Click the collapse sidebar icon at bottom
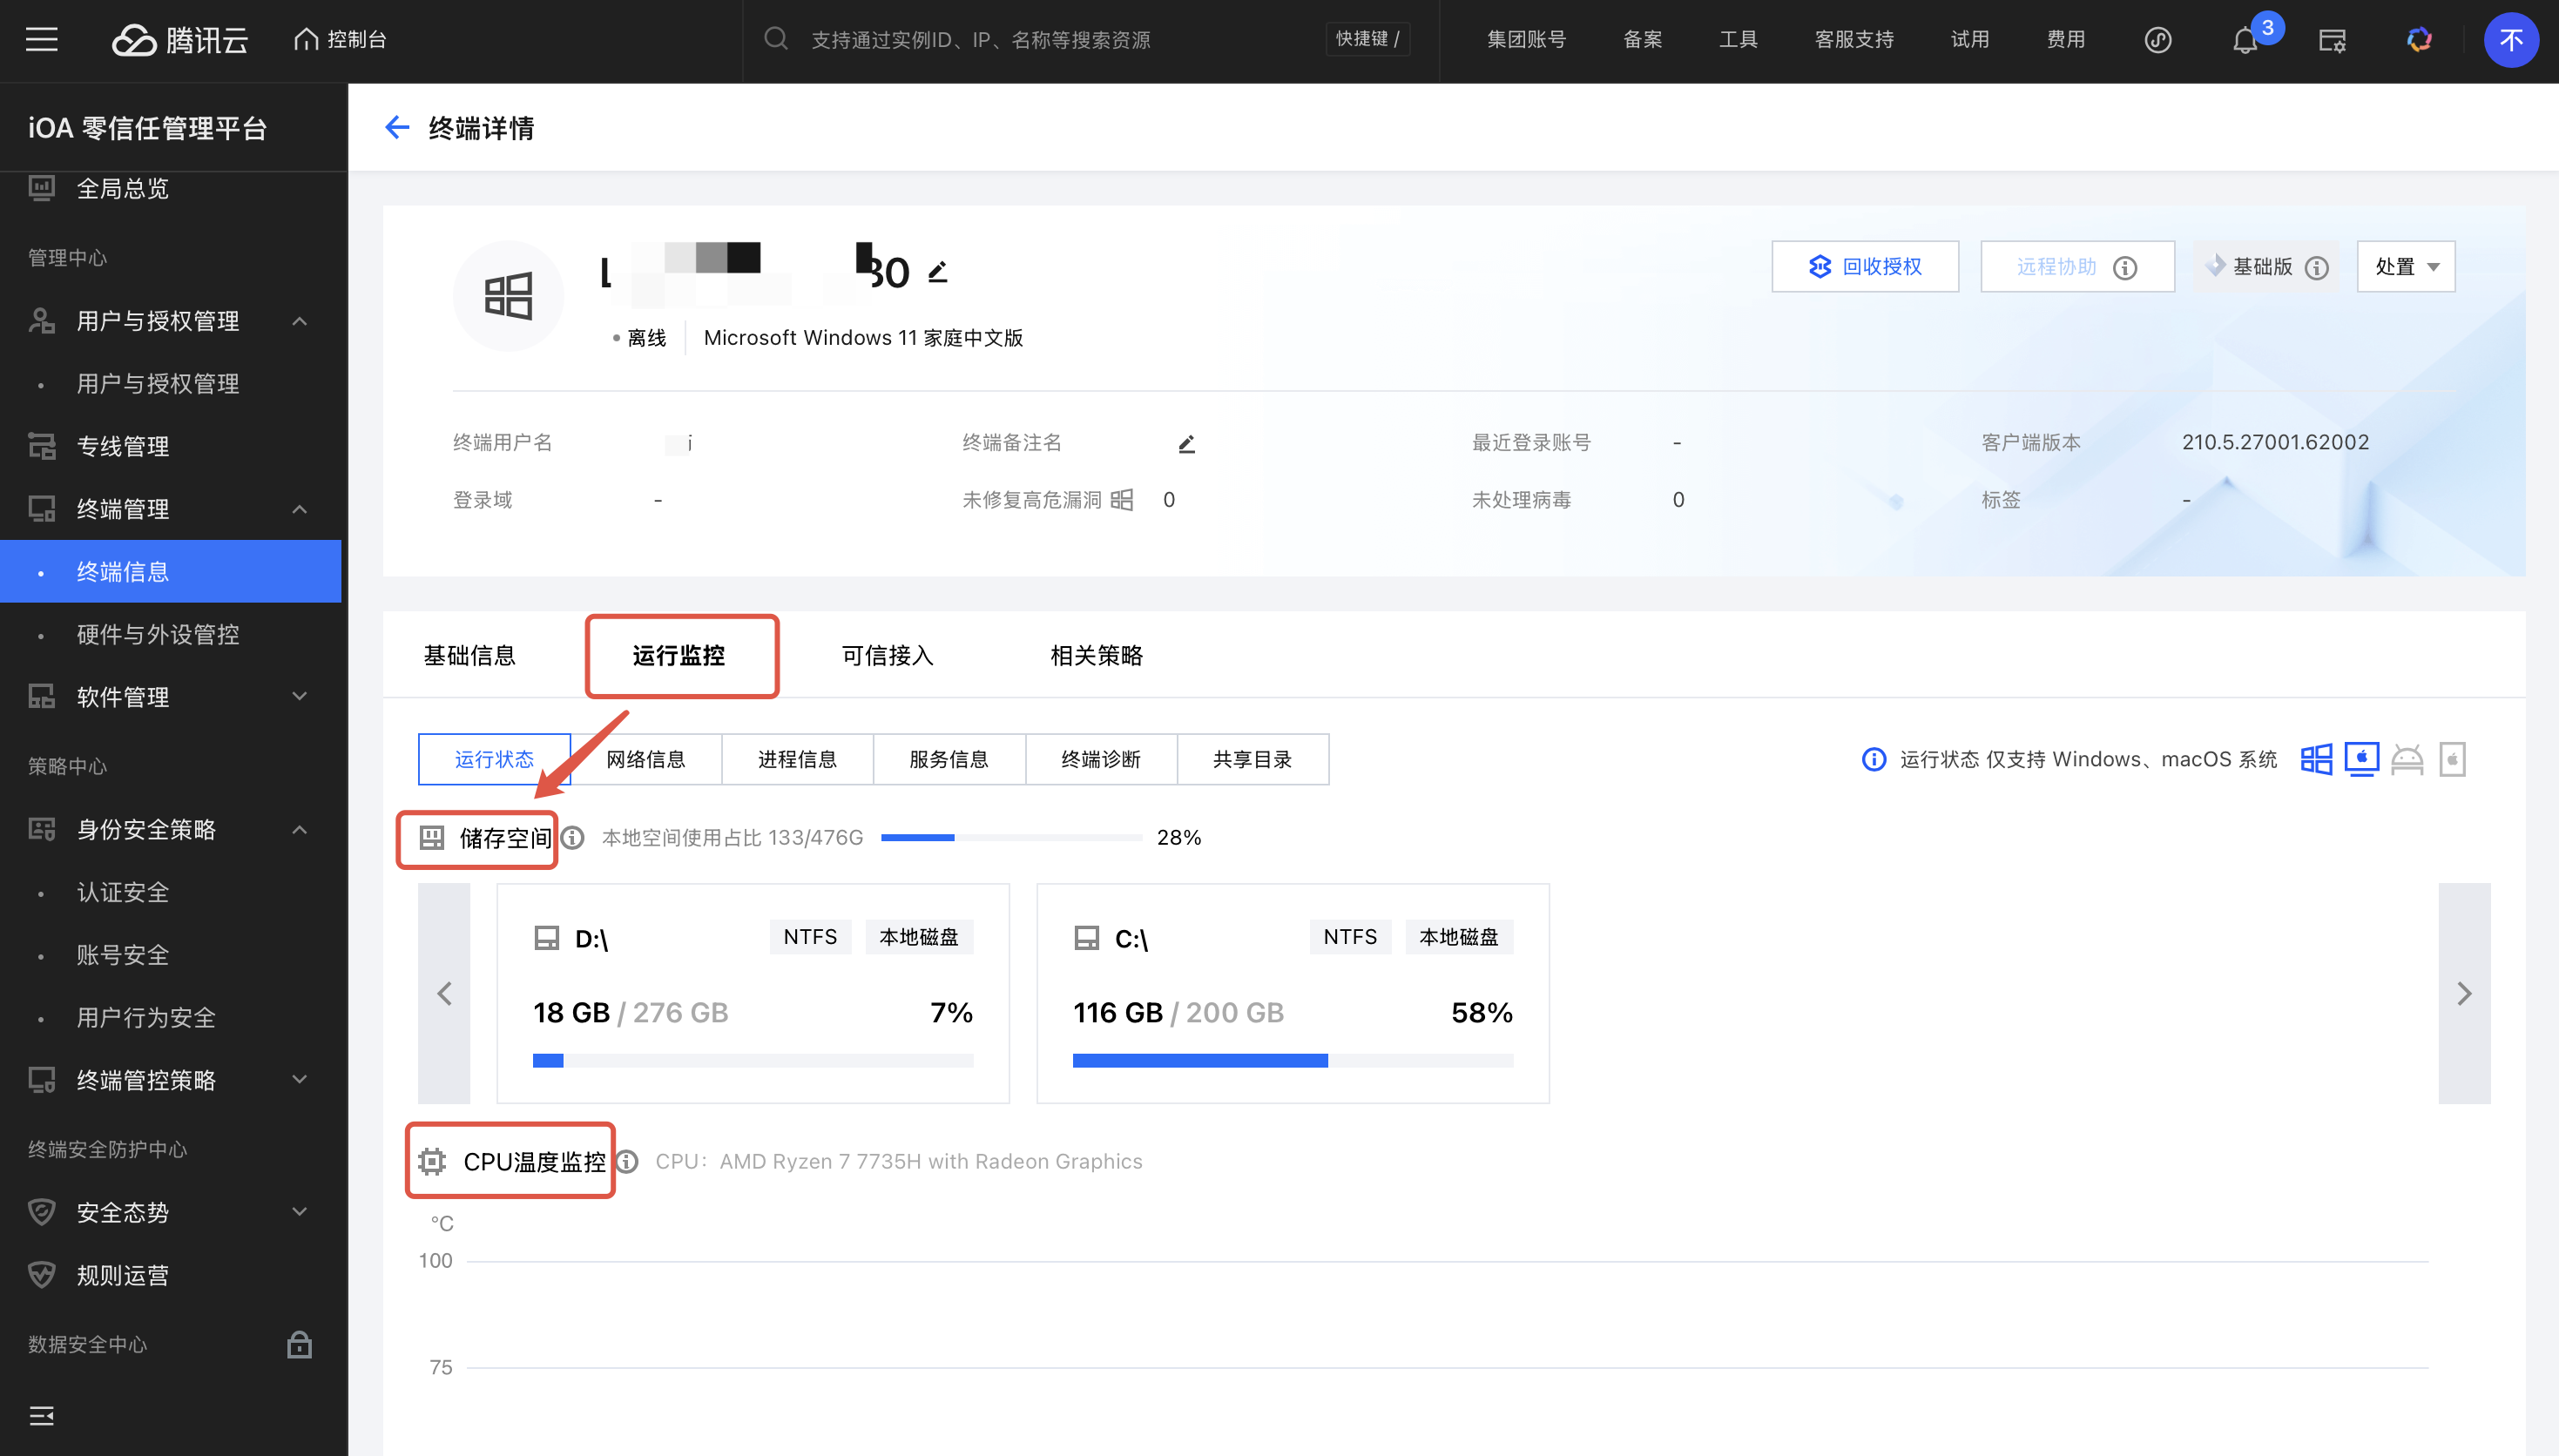 41,1415
